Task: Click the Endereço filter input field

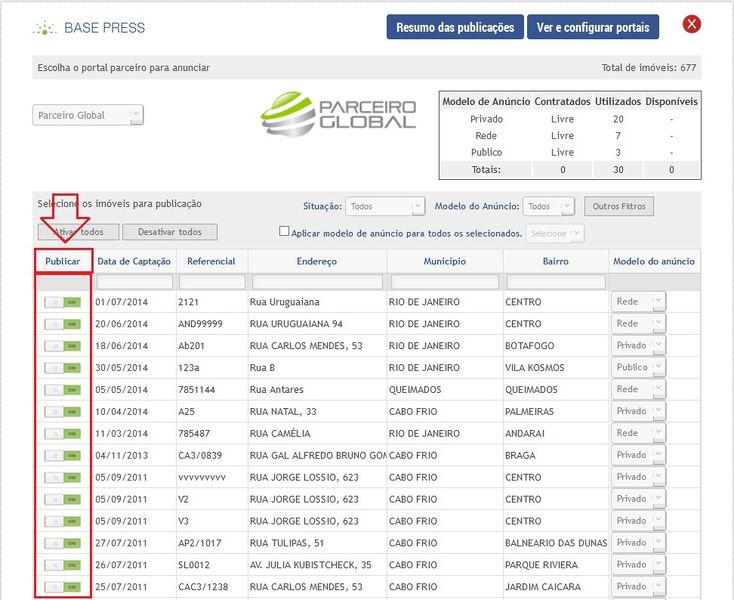Action: pos(316,282)
